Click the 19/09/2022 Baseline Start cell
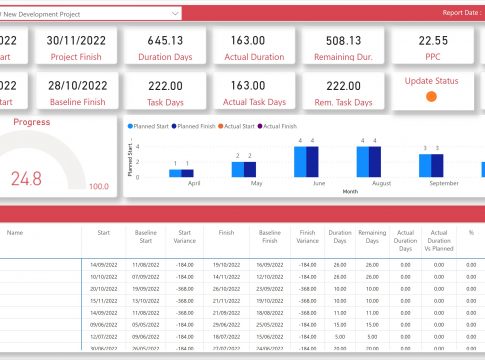The image size is (485, 360). [x=146, y=289]
